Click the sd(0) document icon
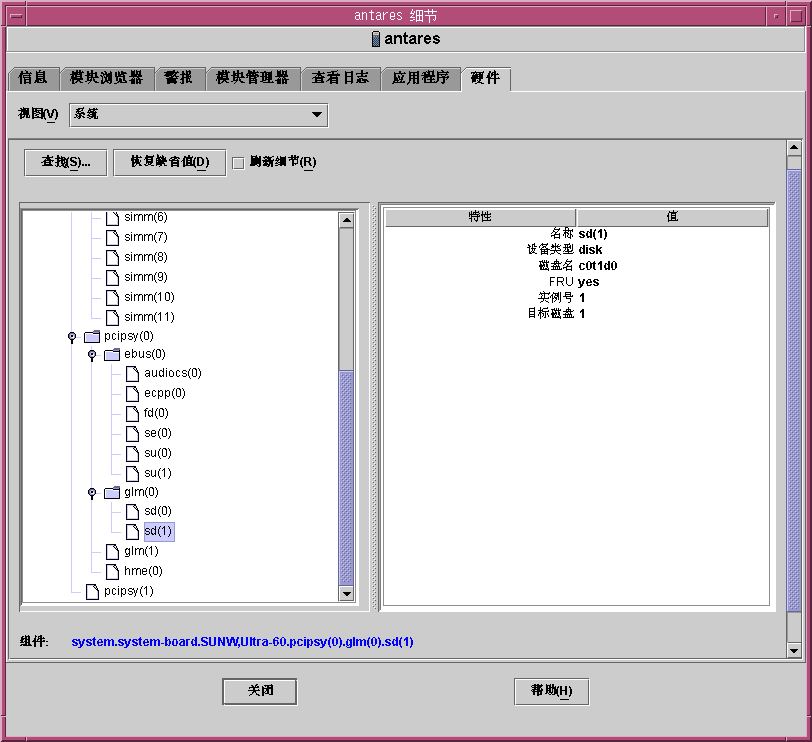The width and height of the screenshot is (812, 742). [x=133, y=512]
